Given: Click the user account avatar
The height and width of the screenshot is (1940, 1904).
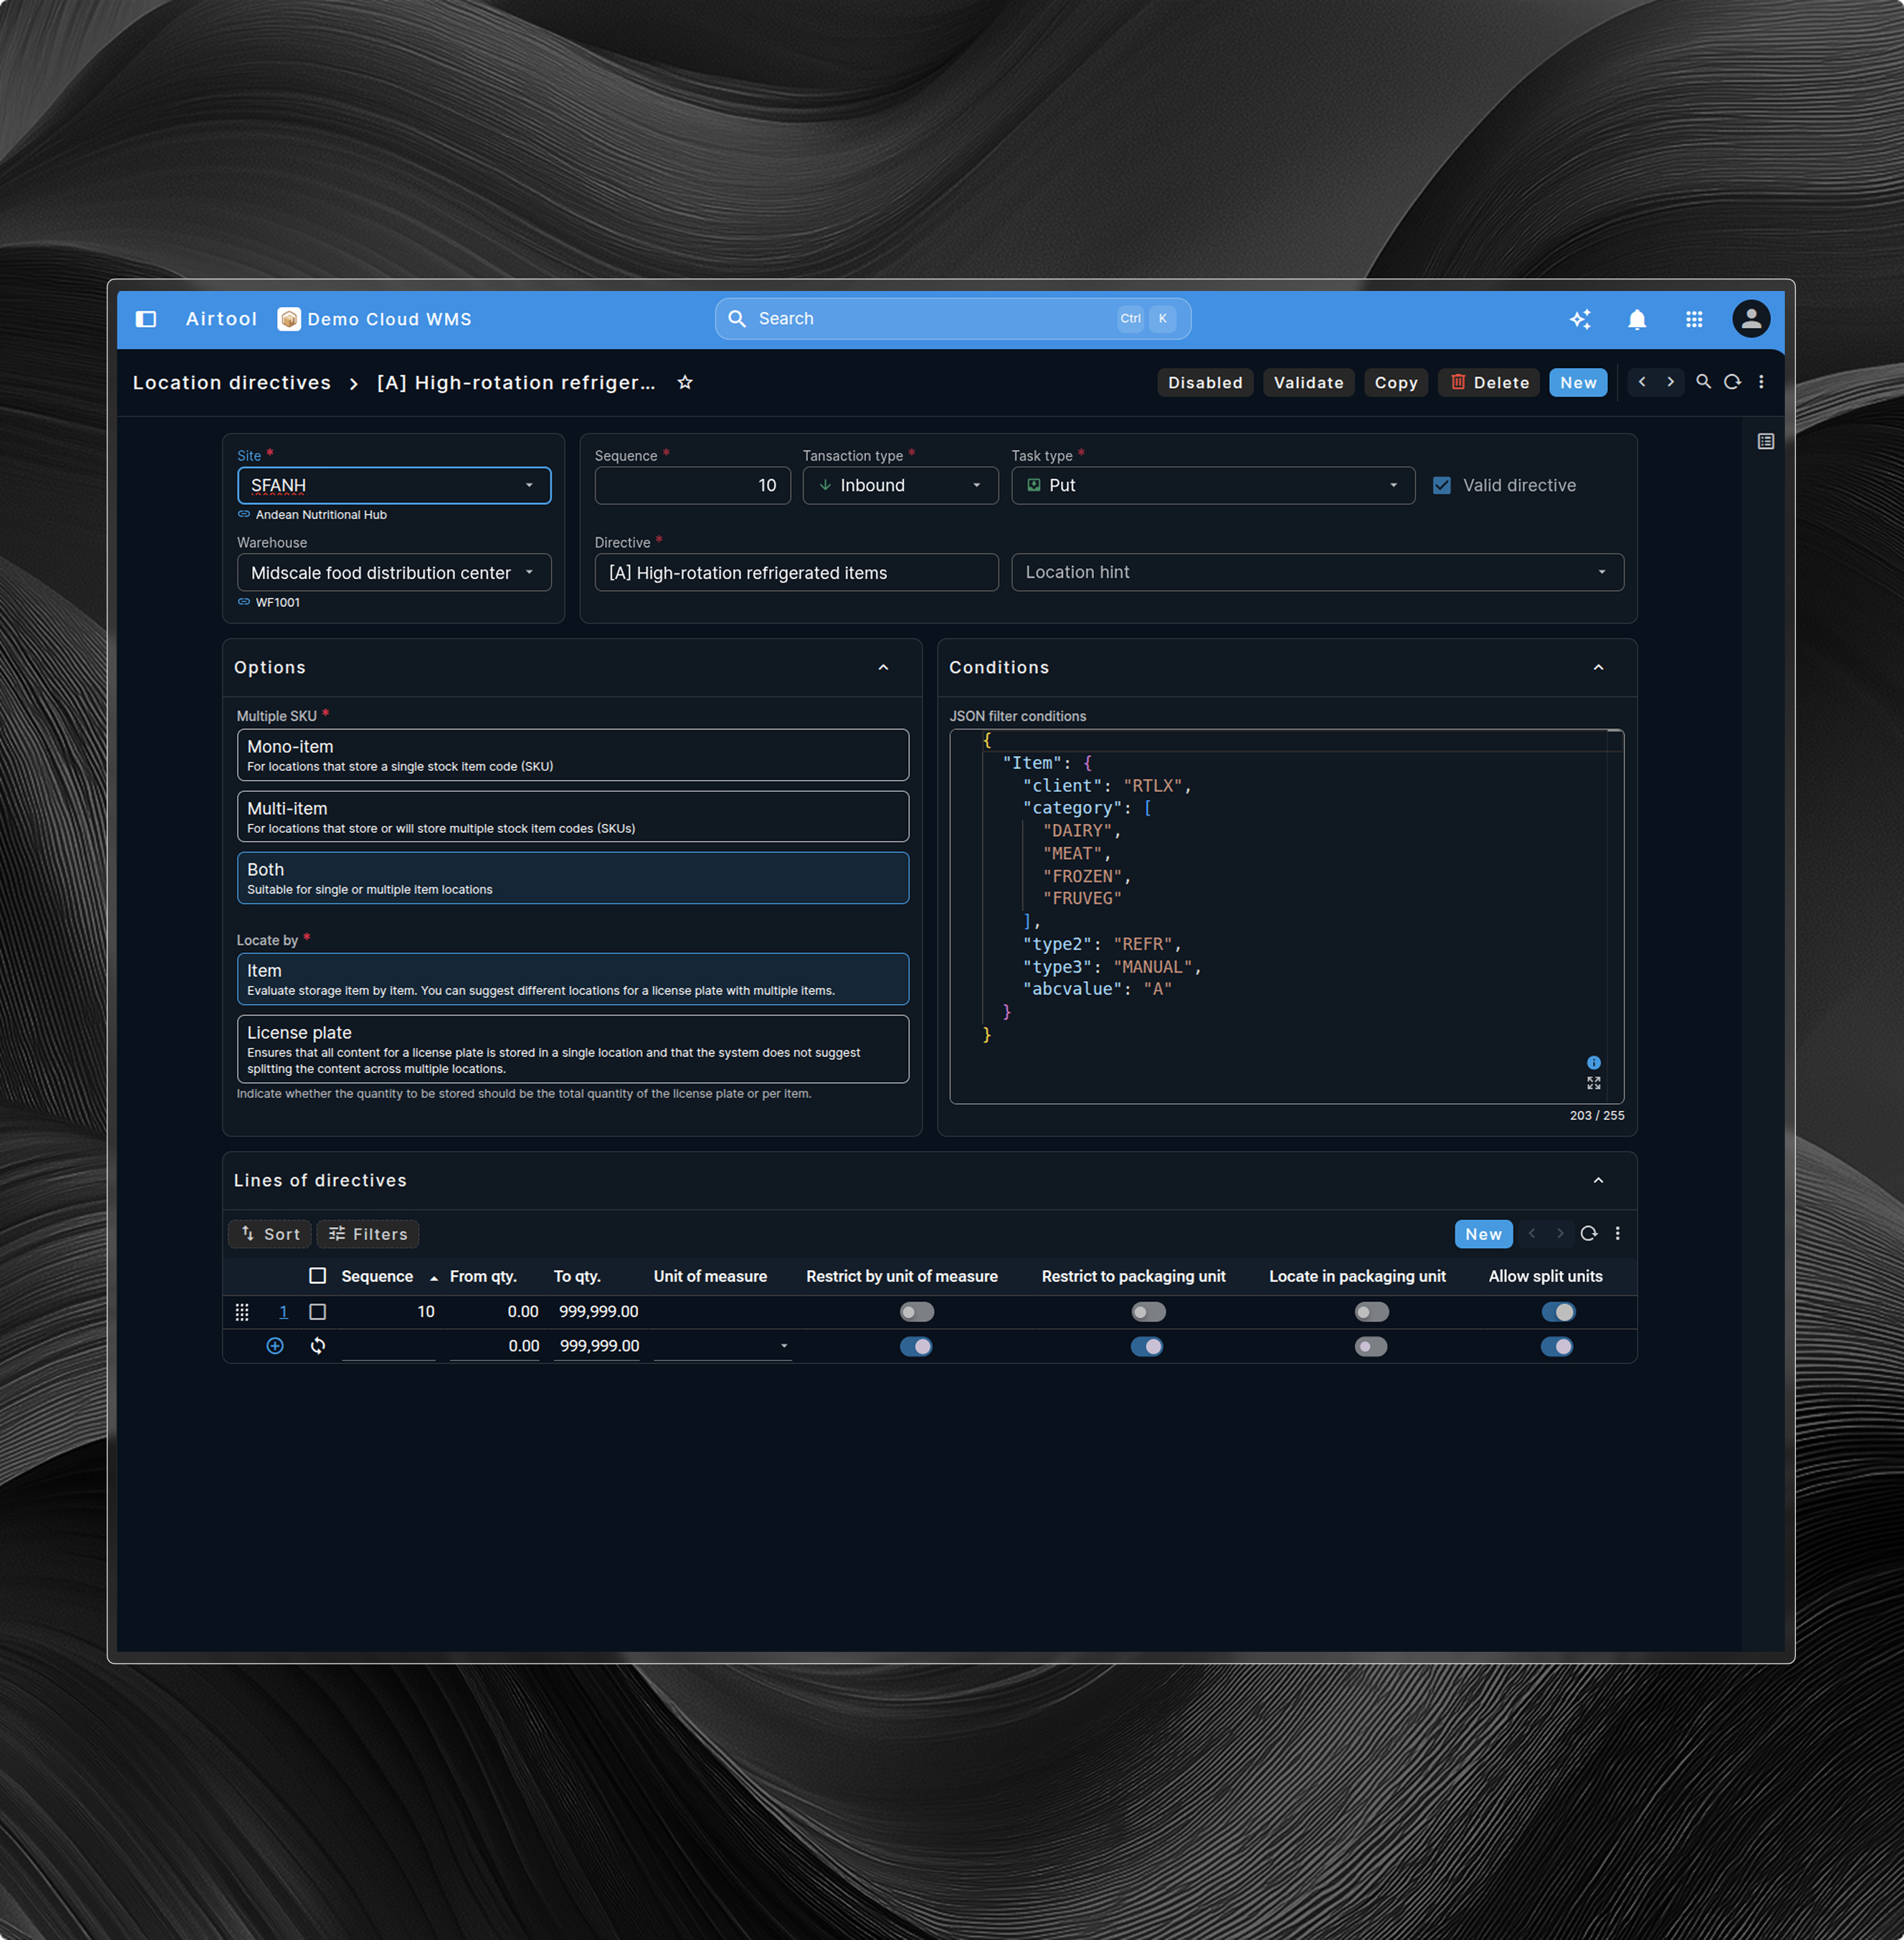Looking at the screenshot, I should 1750,319.
